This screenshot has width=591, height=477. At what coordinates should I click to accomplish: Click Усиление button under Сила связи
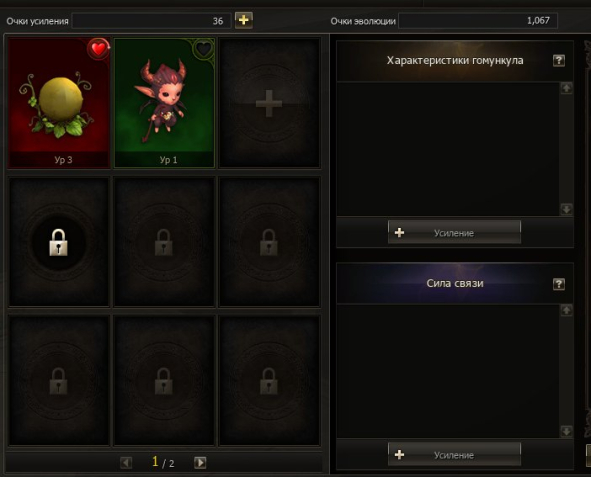(454, 454)
